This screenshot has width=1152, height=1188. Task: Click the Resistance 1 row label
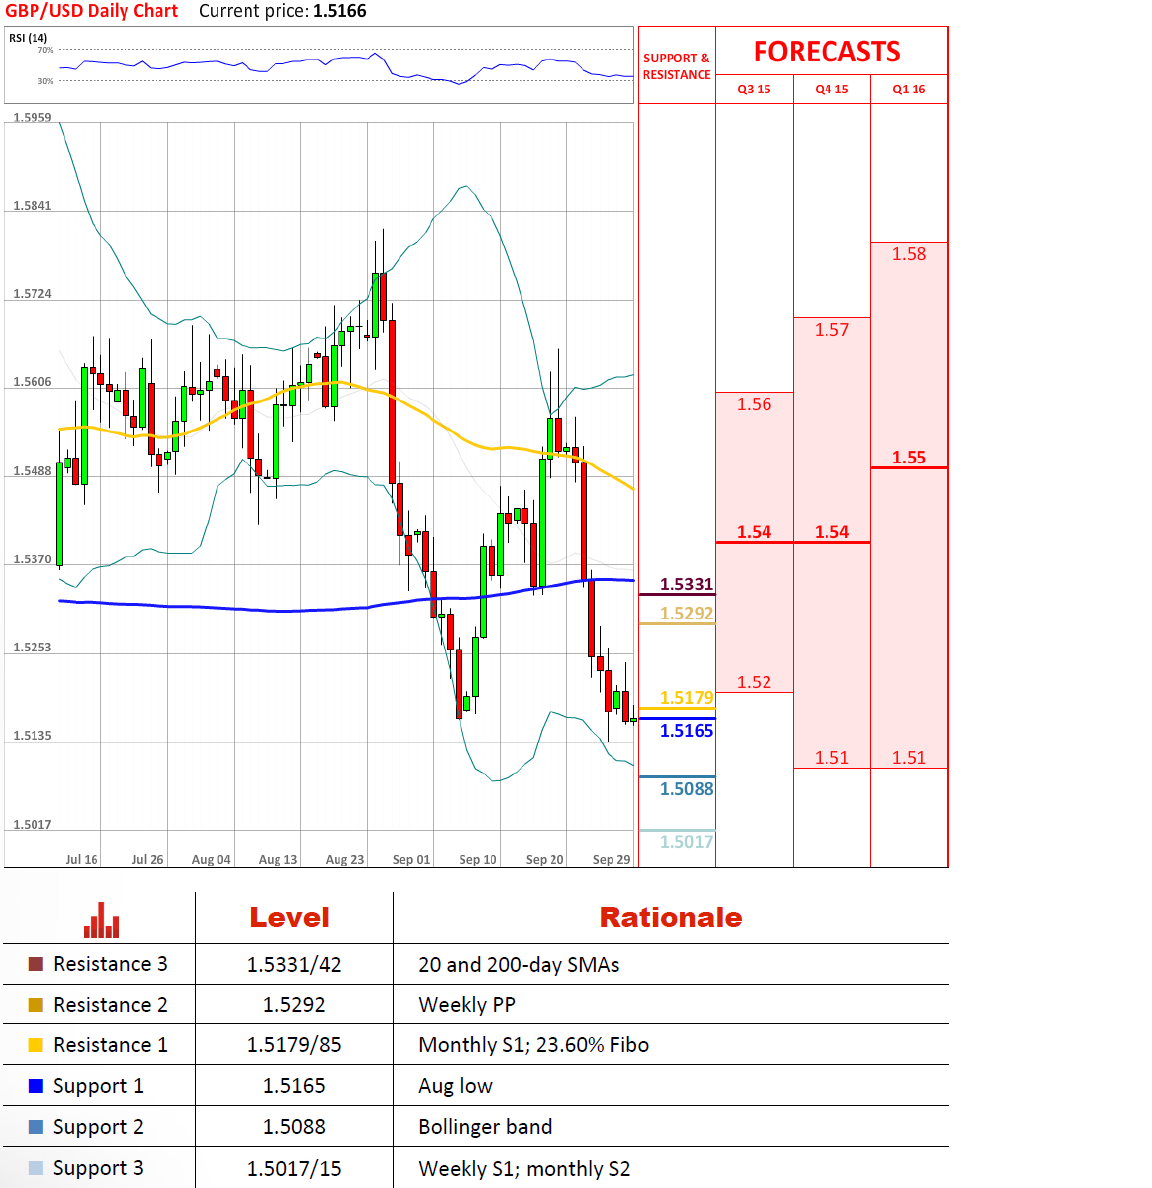[110, 1045]
